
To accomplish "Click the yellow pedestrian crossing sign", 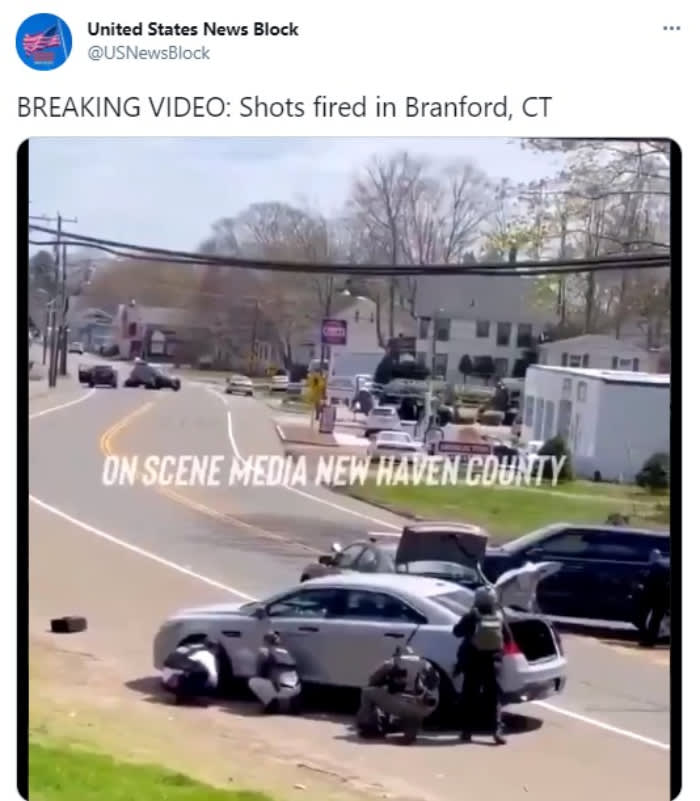I will click(316, 386).
